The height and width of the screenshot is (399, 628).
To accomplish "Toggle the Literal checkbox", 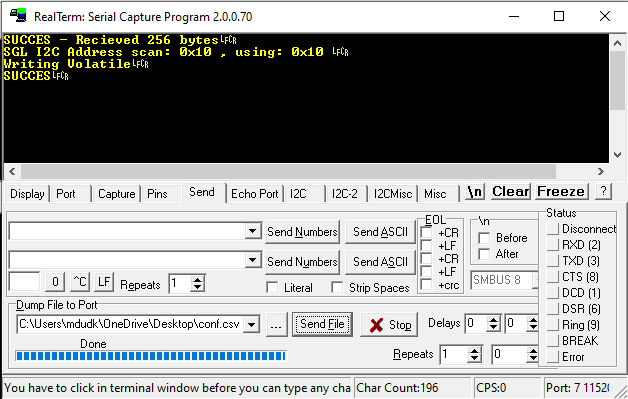I will (x=272, y=288).
